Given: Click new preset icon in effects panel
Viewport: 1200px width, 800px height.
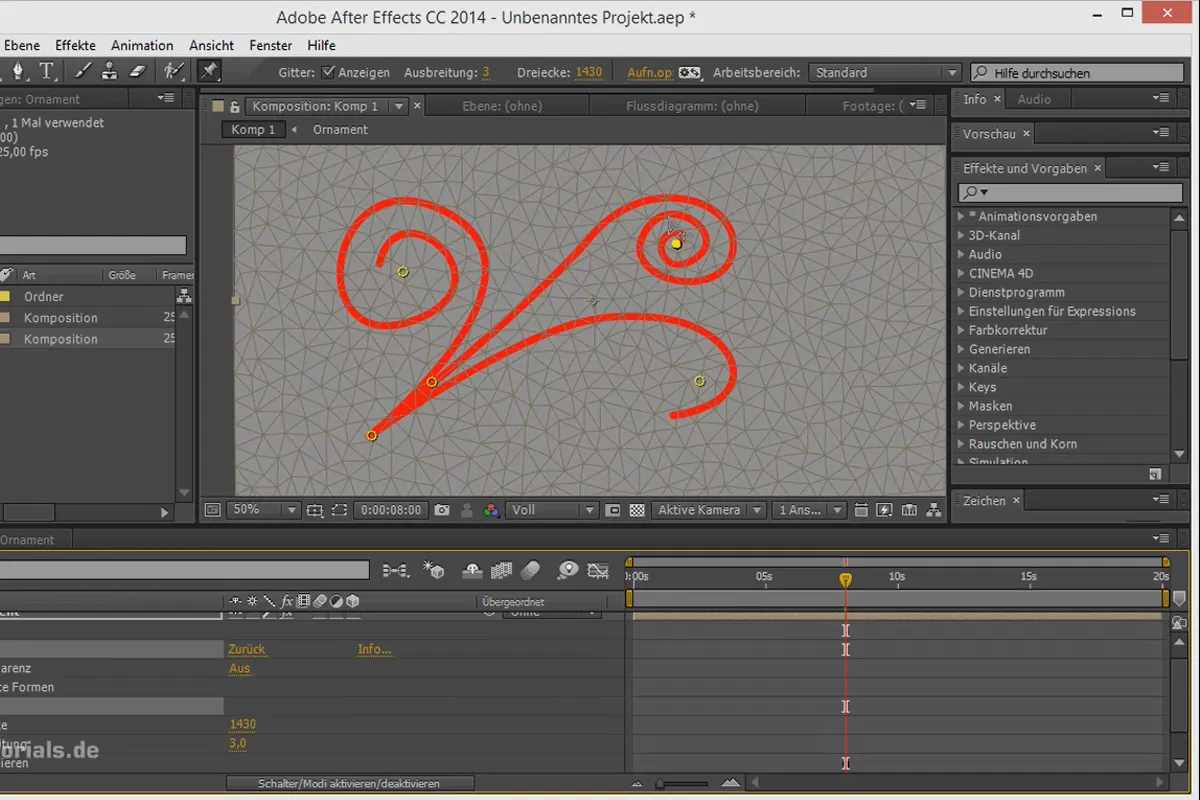Looking at the screenshot, I should click(1155, 473).
